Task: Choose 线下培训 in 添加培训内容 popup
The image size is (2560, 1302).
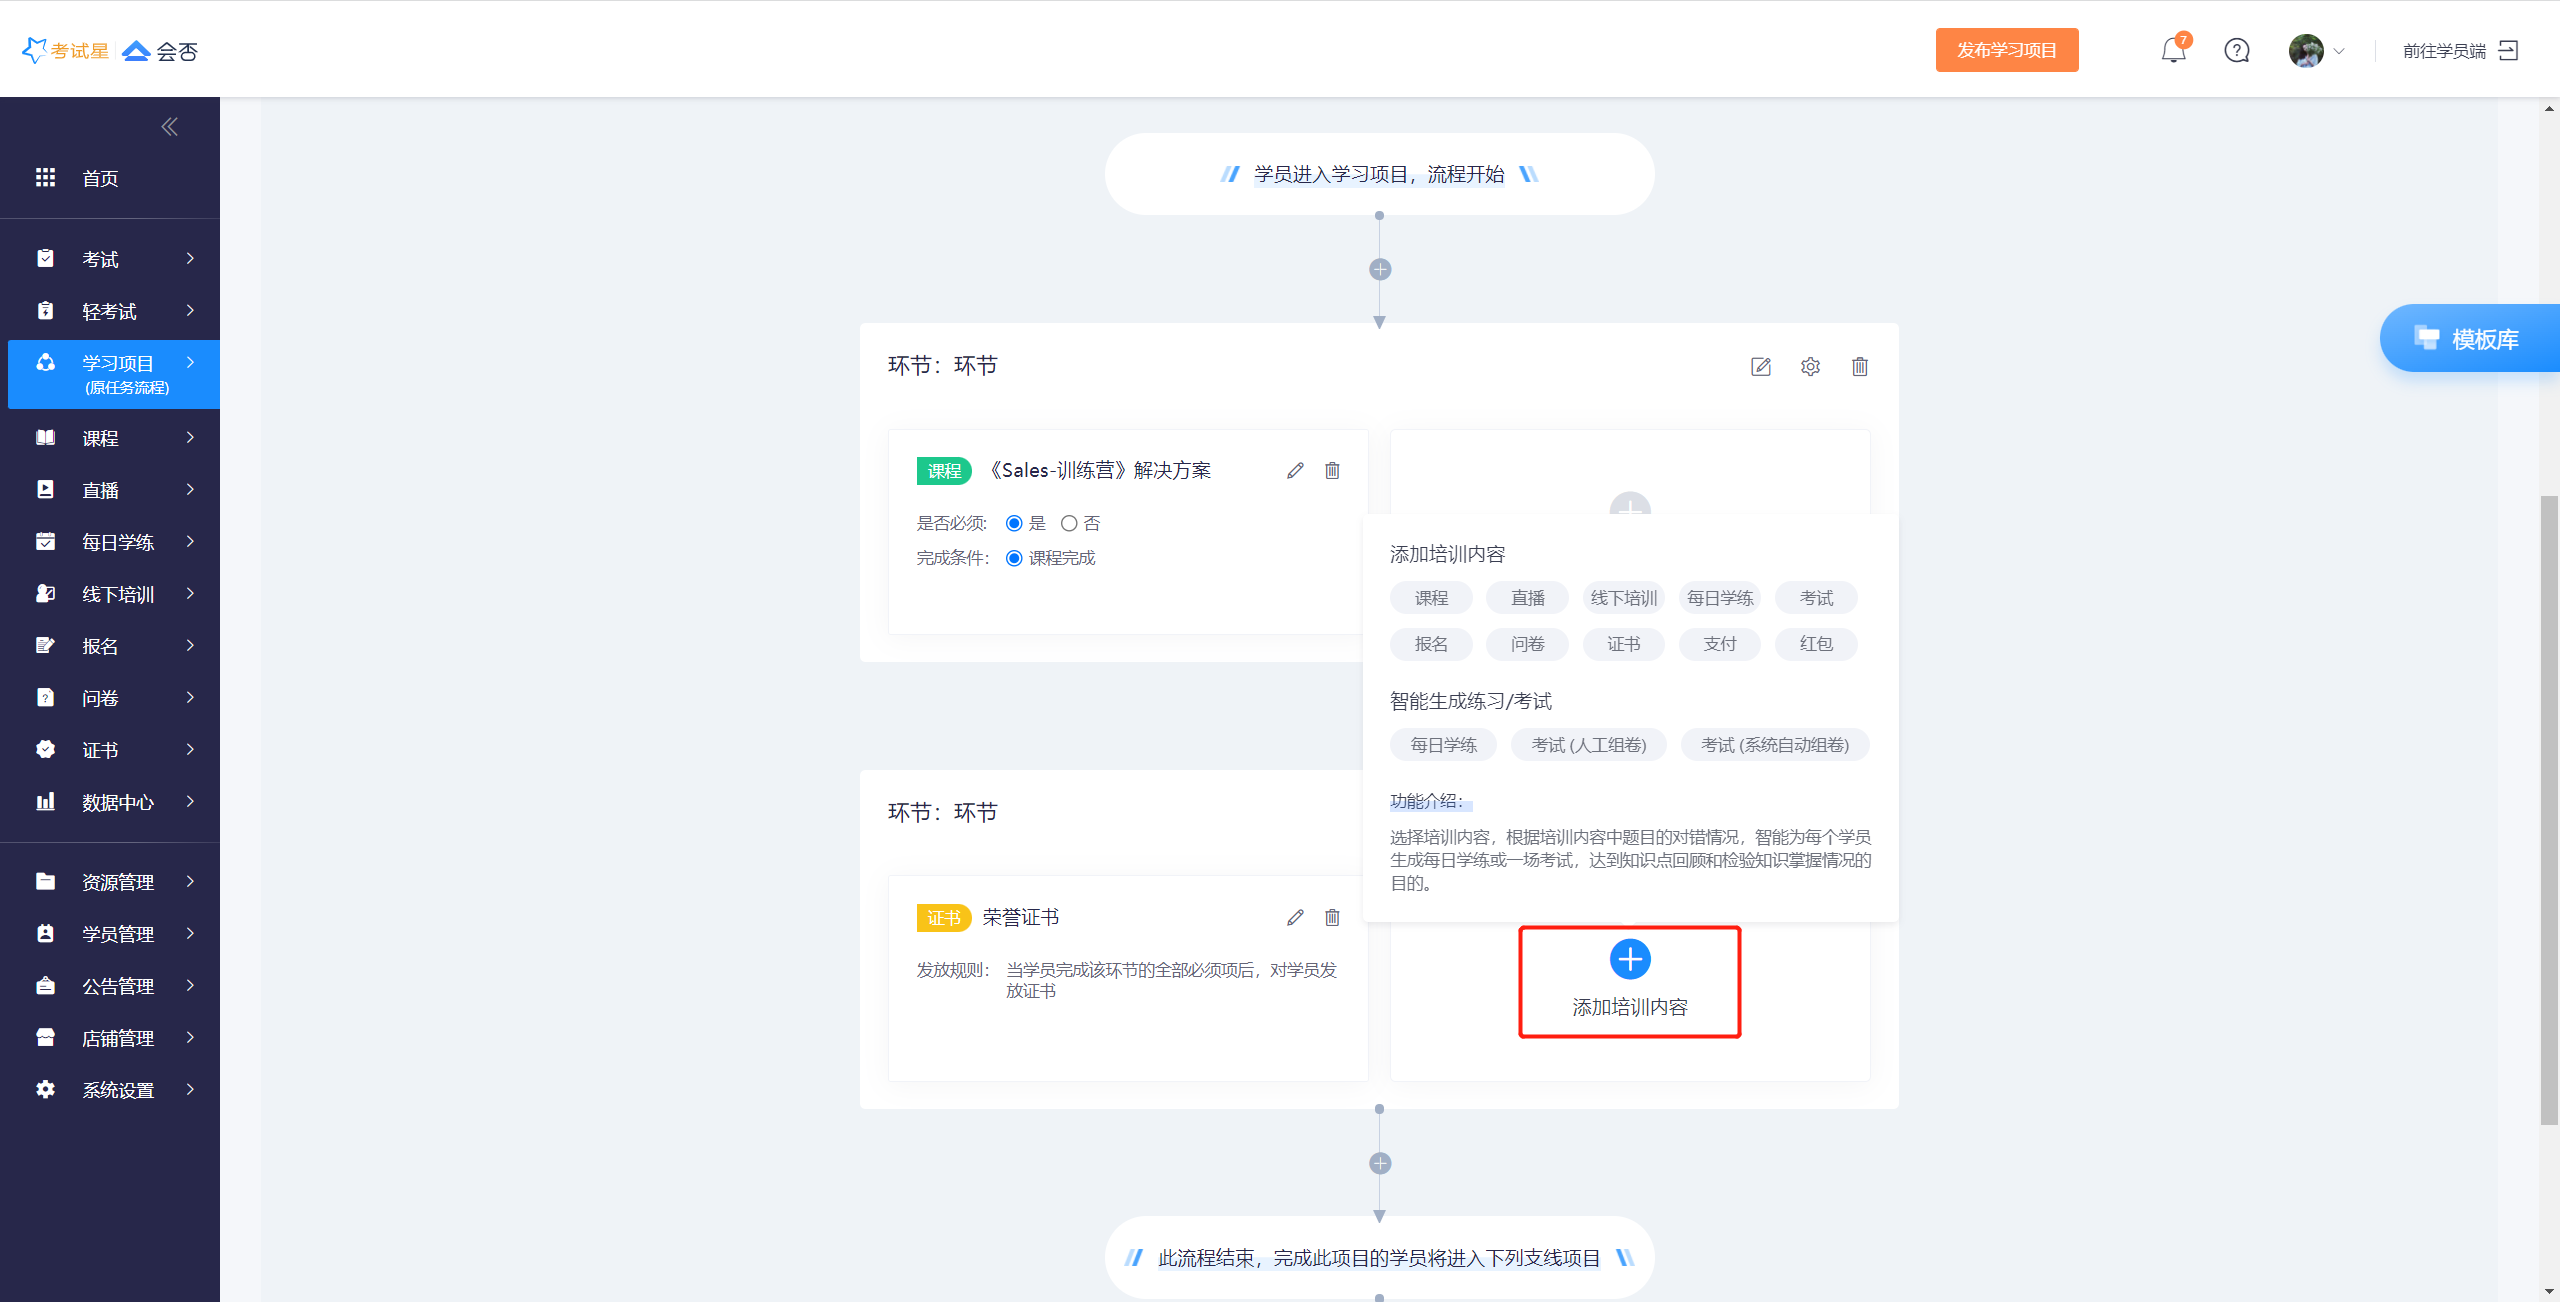Action: (x=1624, y=598)
